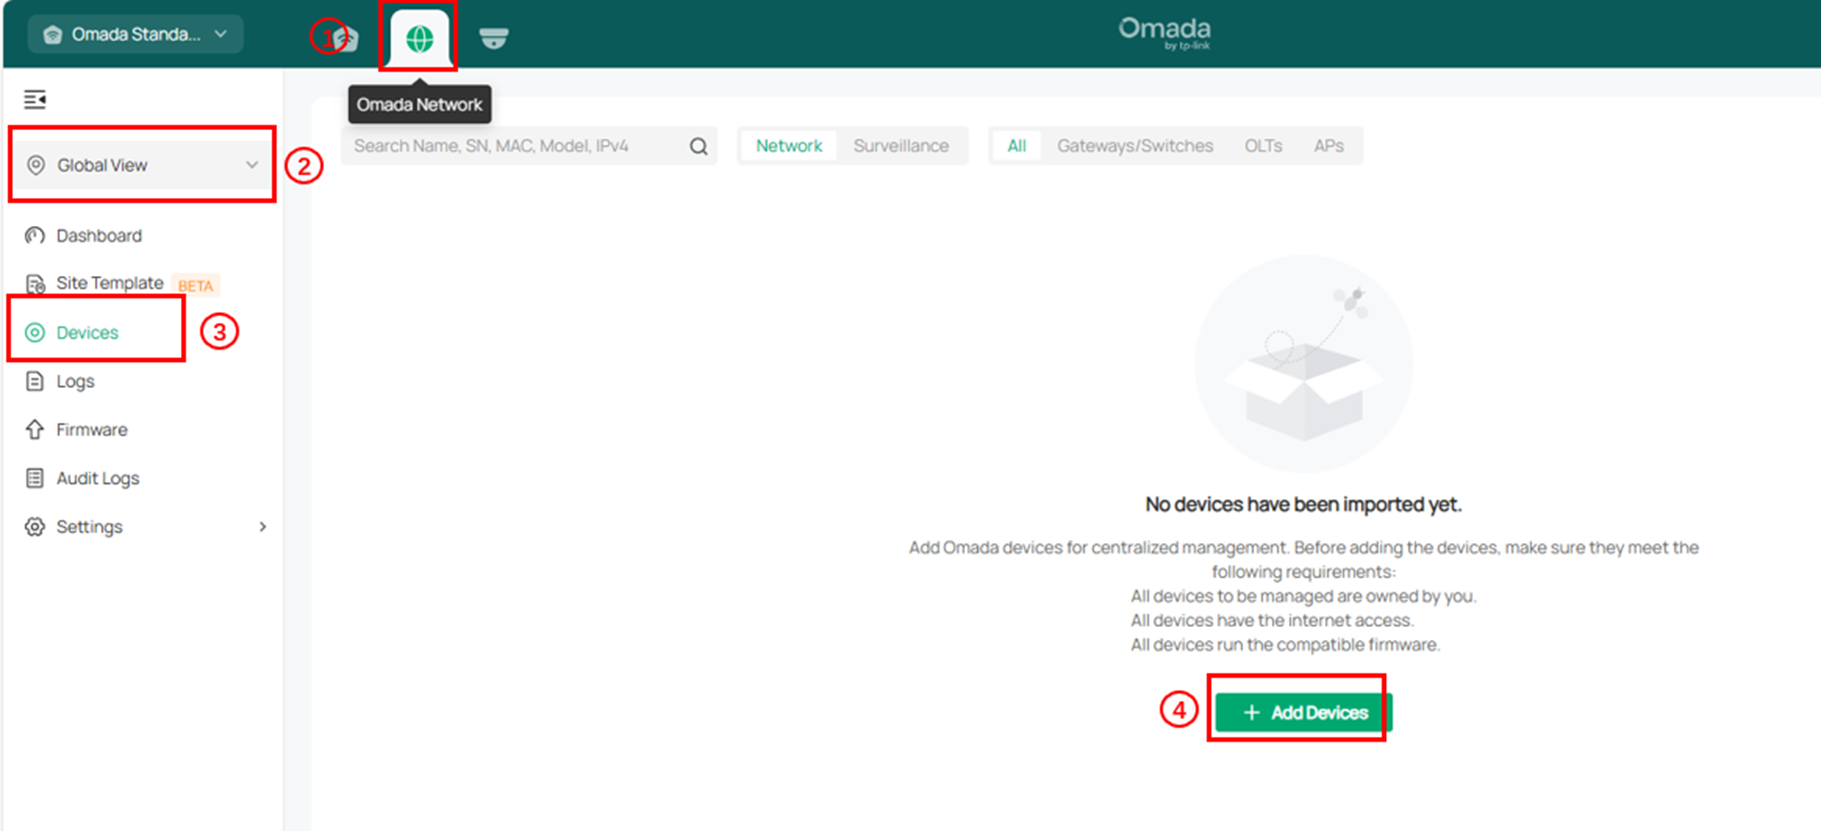Click the Logs document icon
Image resolution: width=1821 pixels, height=831 pixels.
pos(35,381)
